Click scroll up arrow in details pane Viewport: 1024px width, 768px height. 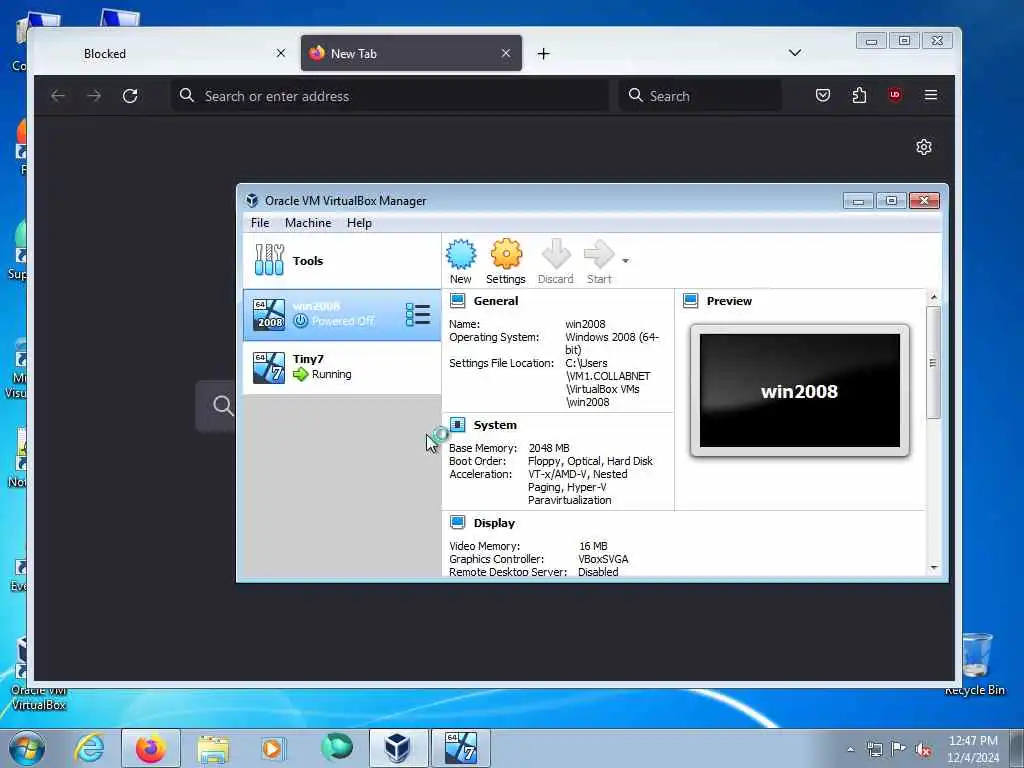[x=934, y=297]
